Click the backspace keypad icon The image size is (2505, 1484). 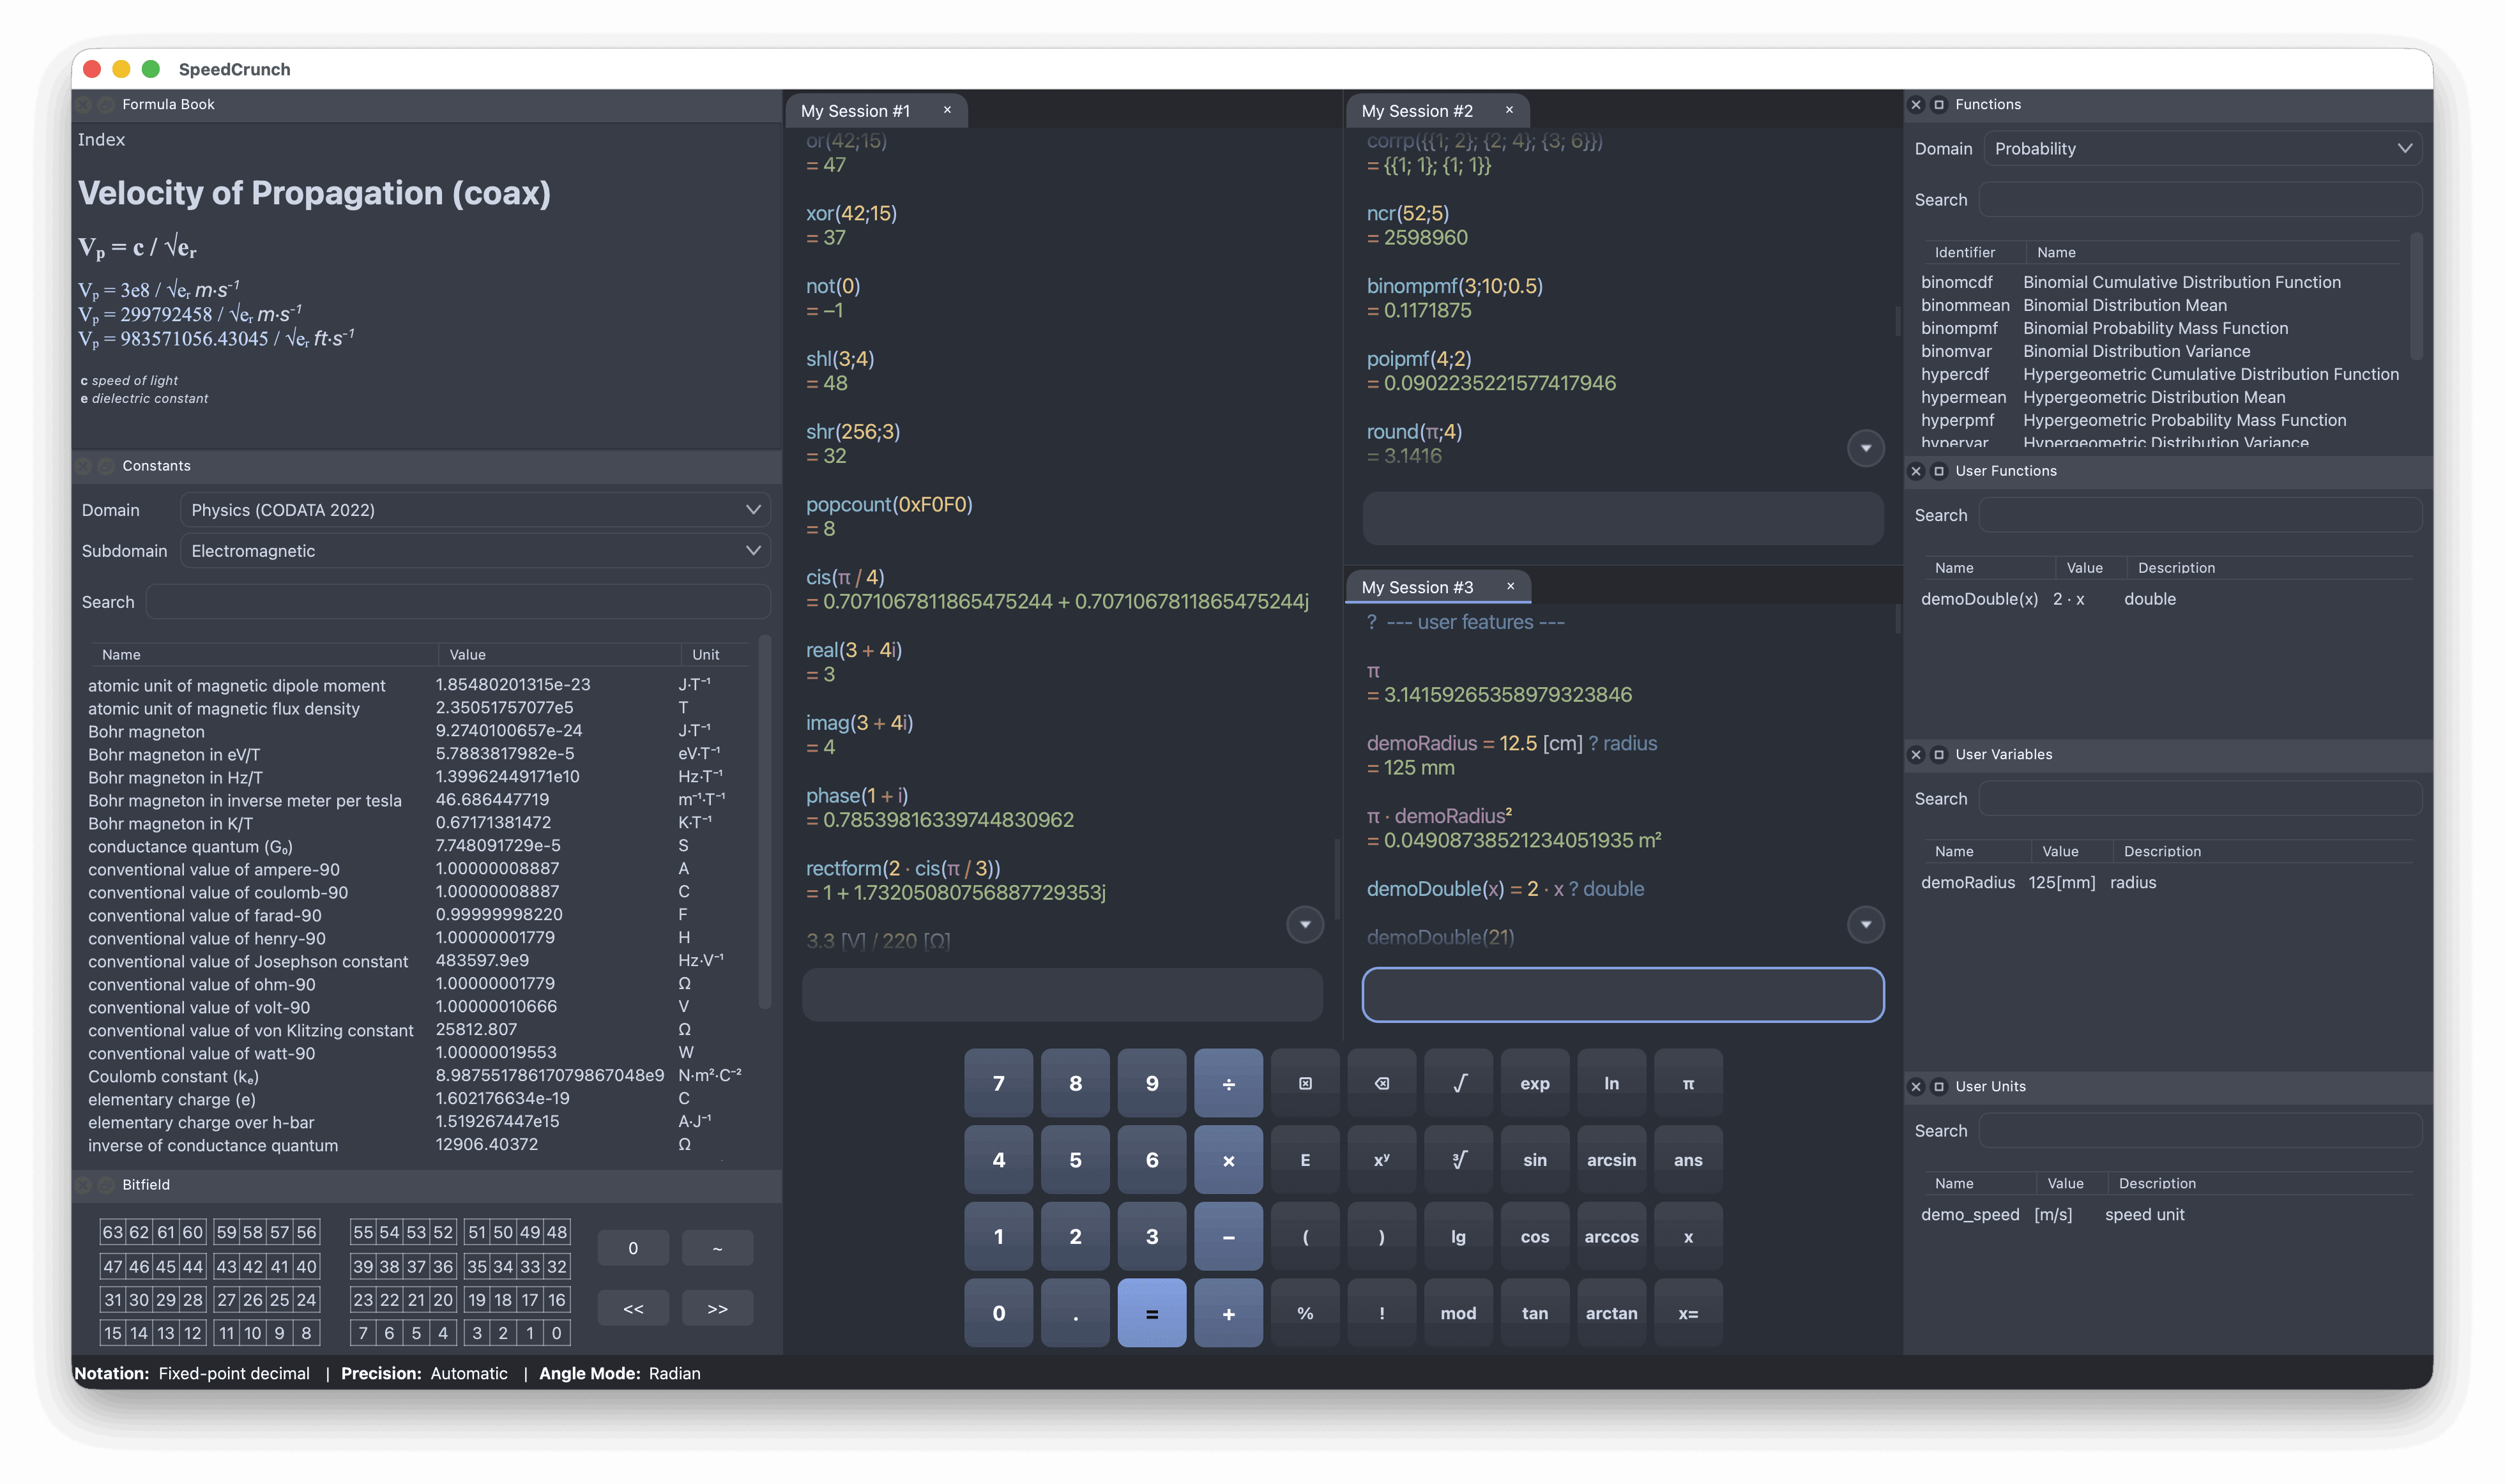pos(1381,1083)
